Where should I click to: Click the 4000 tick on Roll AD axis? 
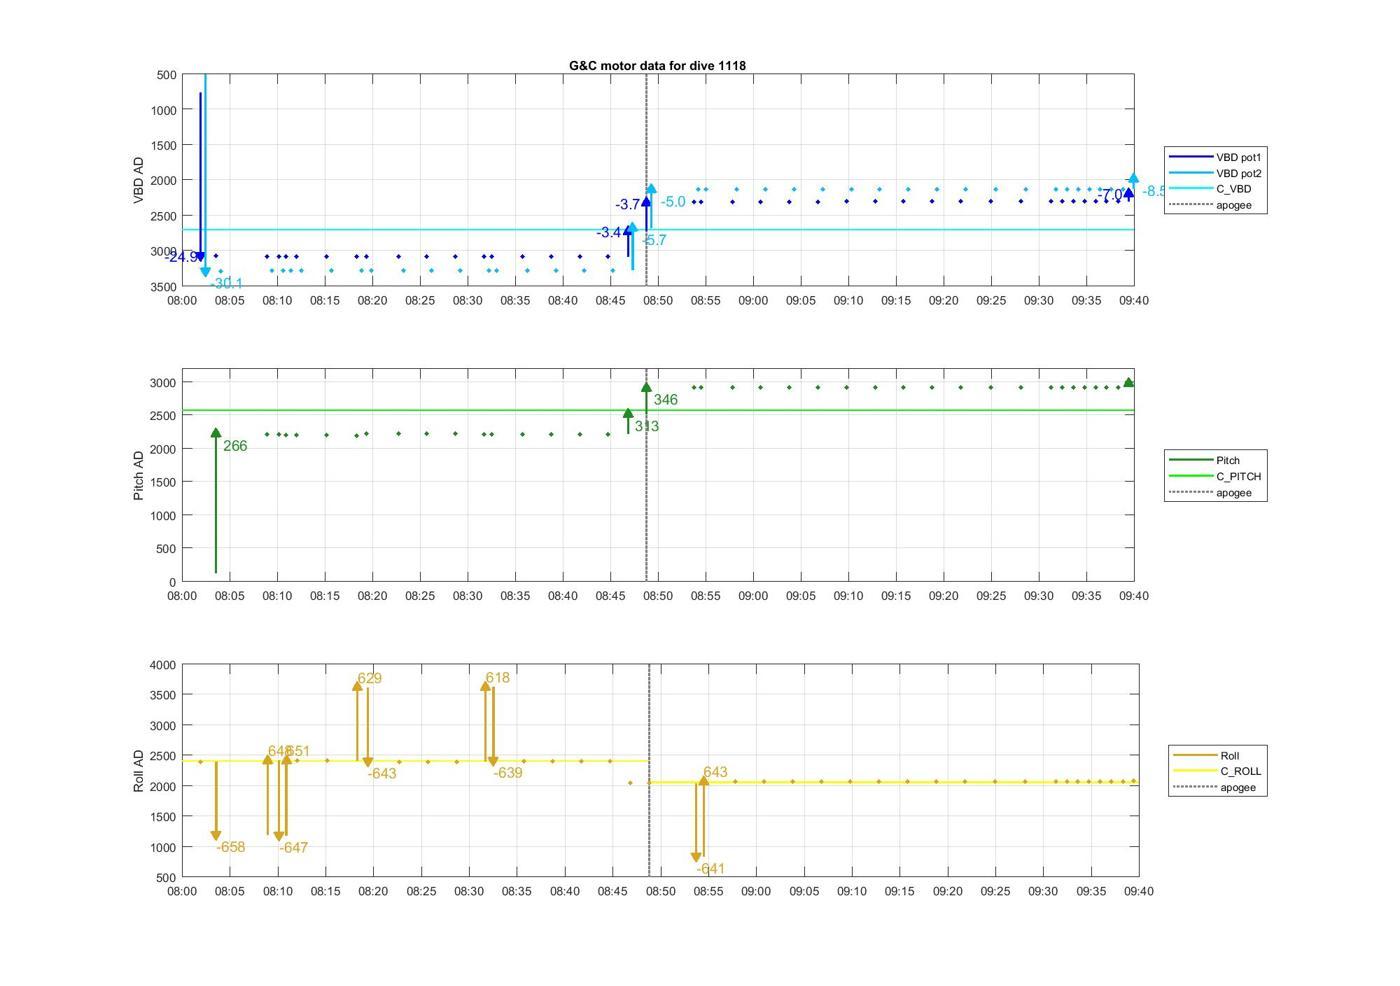point(164,665)
